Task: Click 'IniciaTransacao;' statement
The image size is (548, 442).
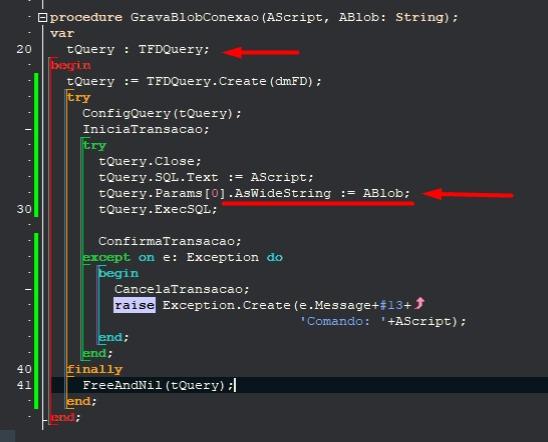Action: click(146, 129)
